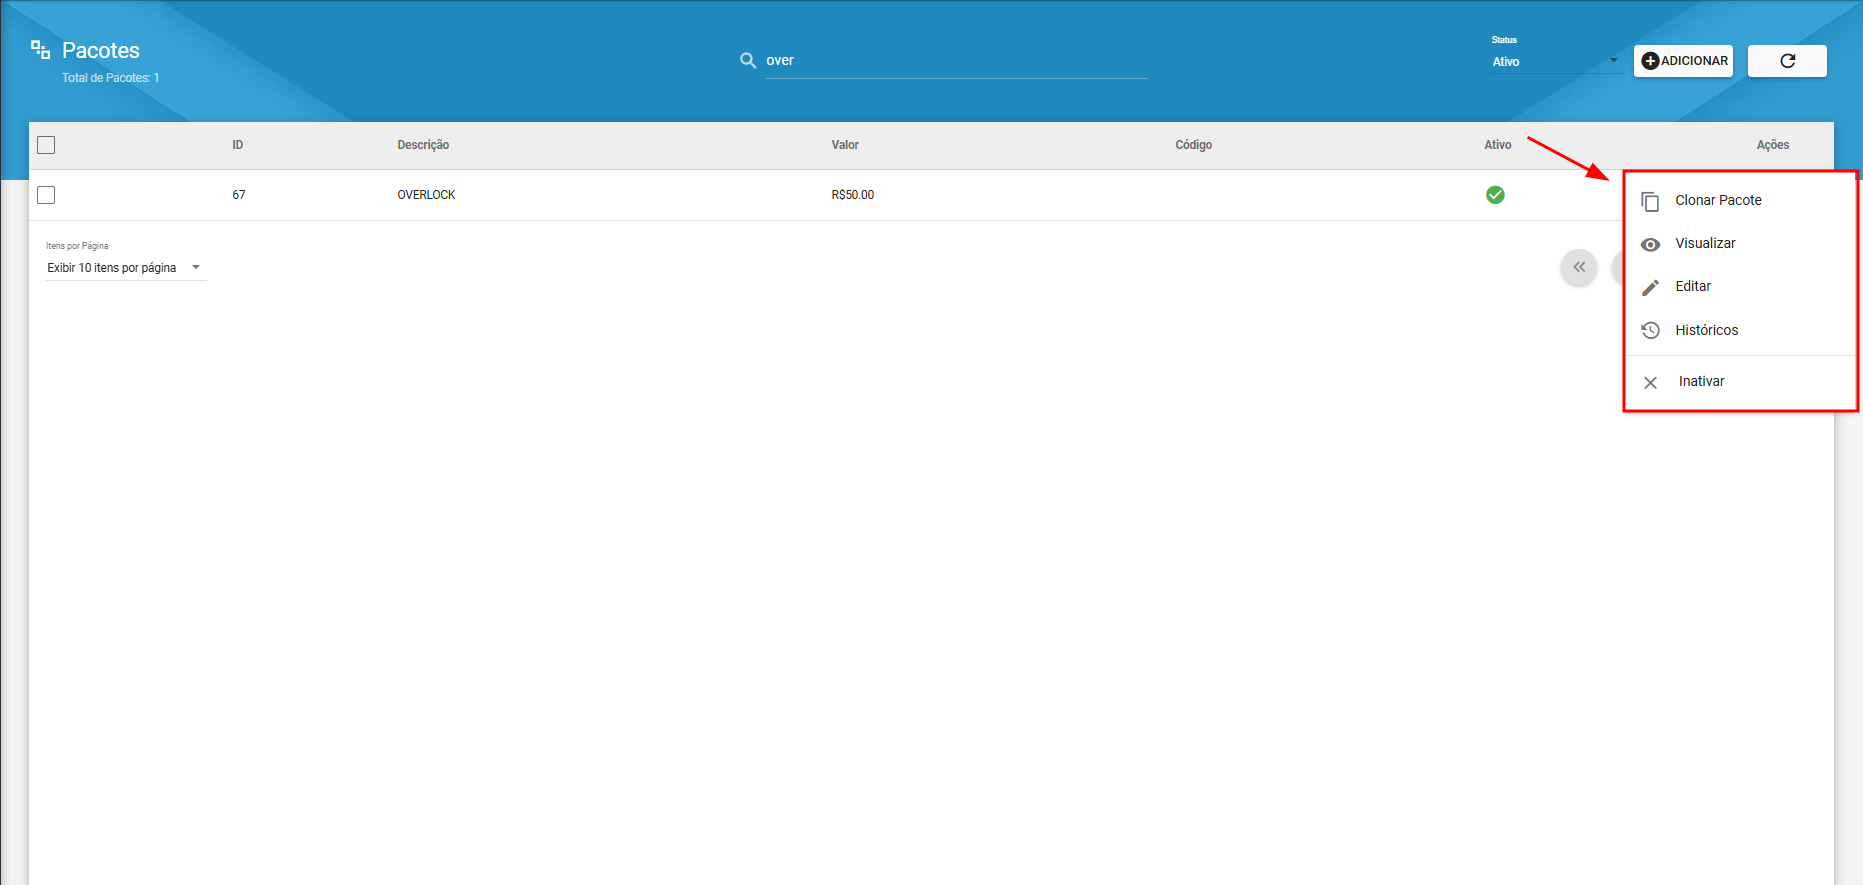
Task: Sort by the Código column header
Action: (1194, 145)
